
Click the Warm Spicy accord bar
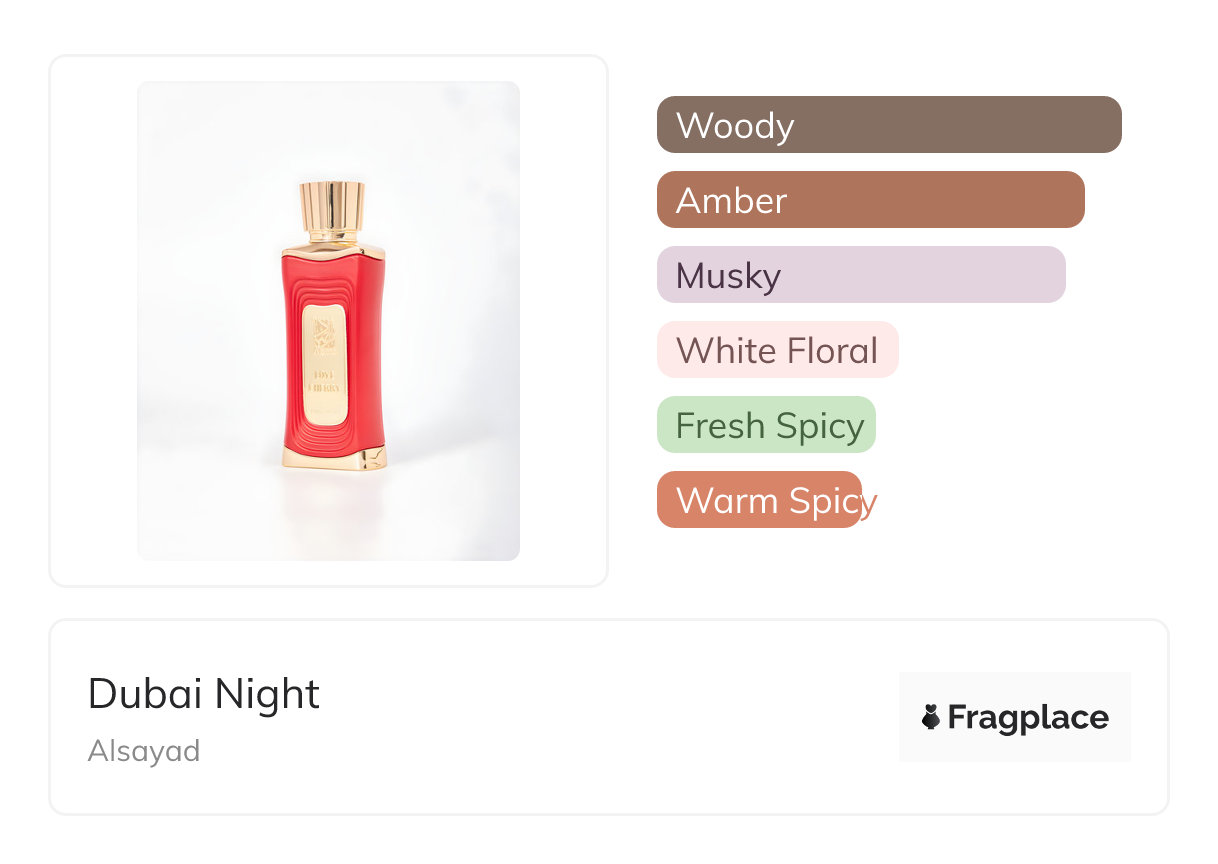[x=759, y=500]
